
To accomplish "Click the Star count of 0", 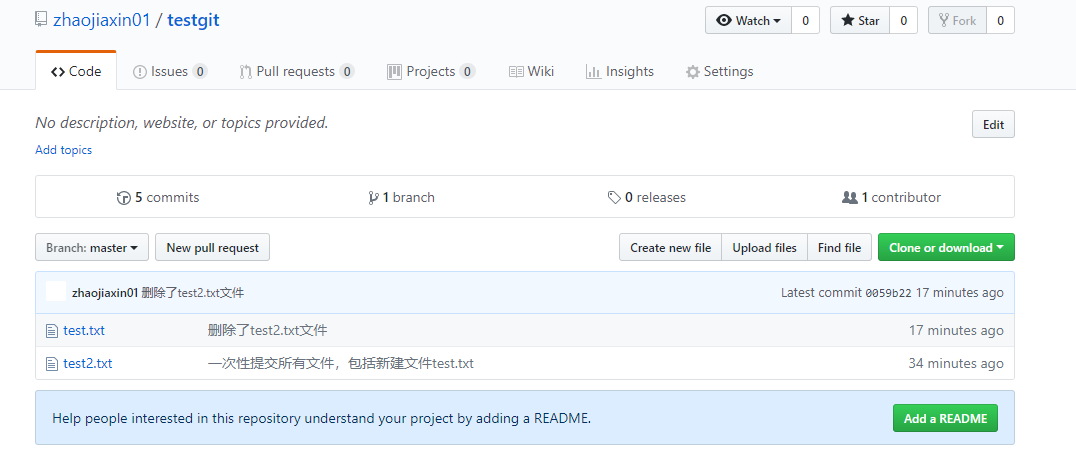I will click(904, 21).
